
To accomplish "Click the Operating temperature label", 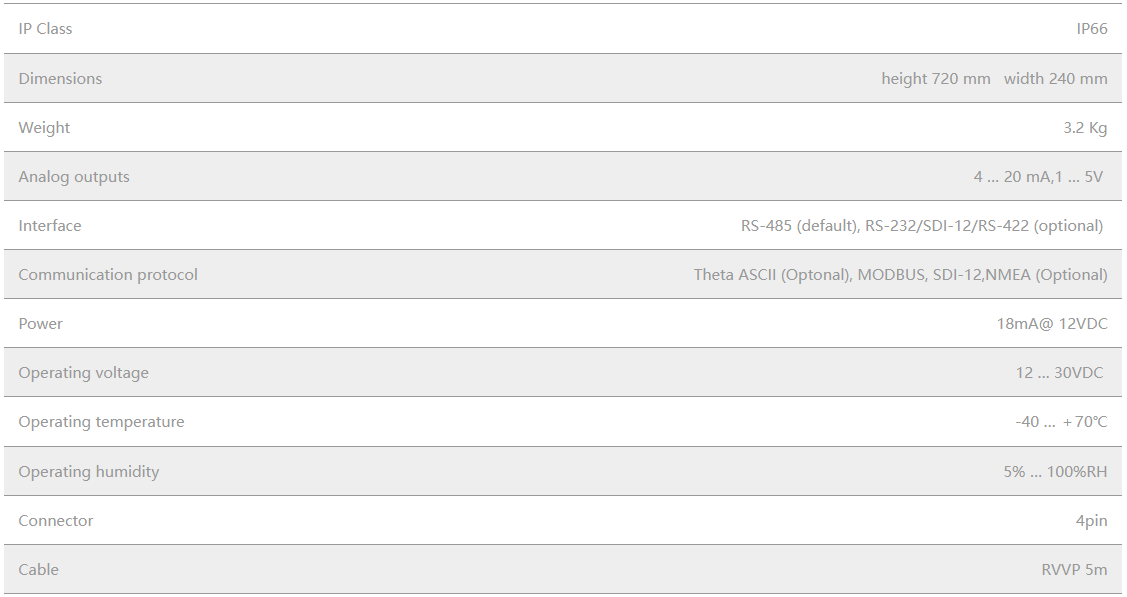I will tap(101, 421).
